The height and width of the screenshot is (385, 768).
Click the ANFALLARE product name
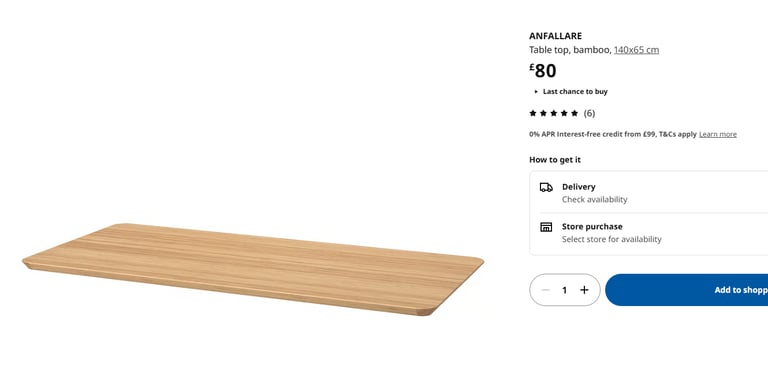click(555, 36)
